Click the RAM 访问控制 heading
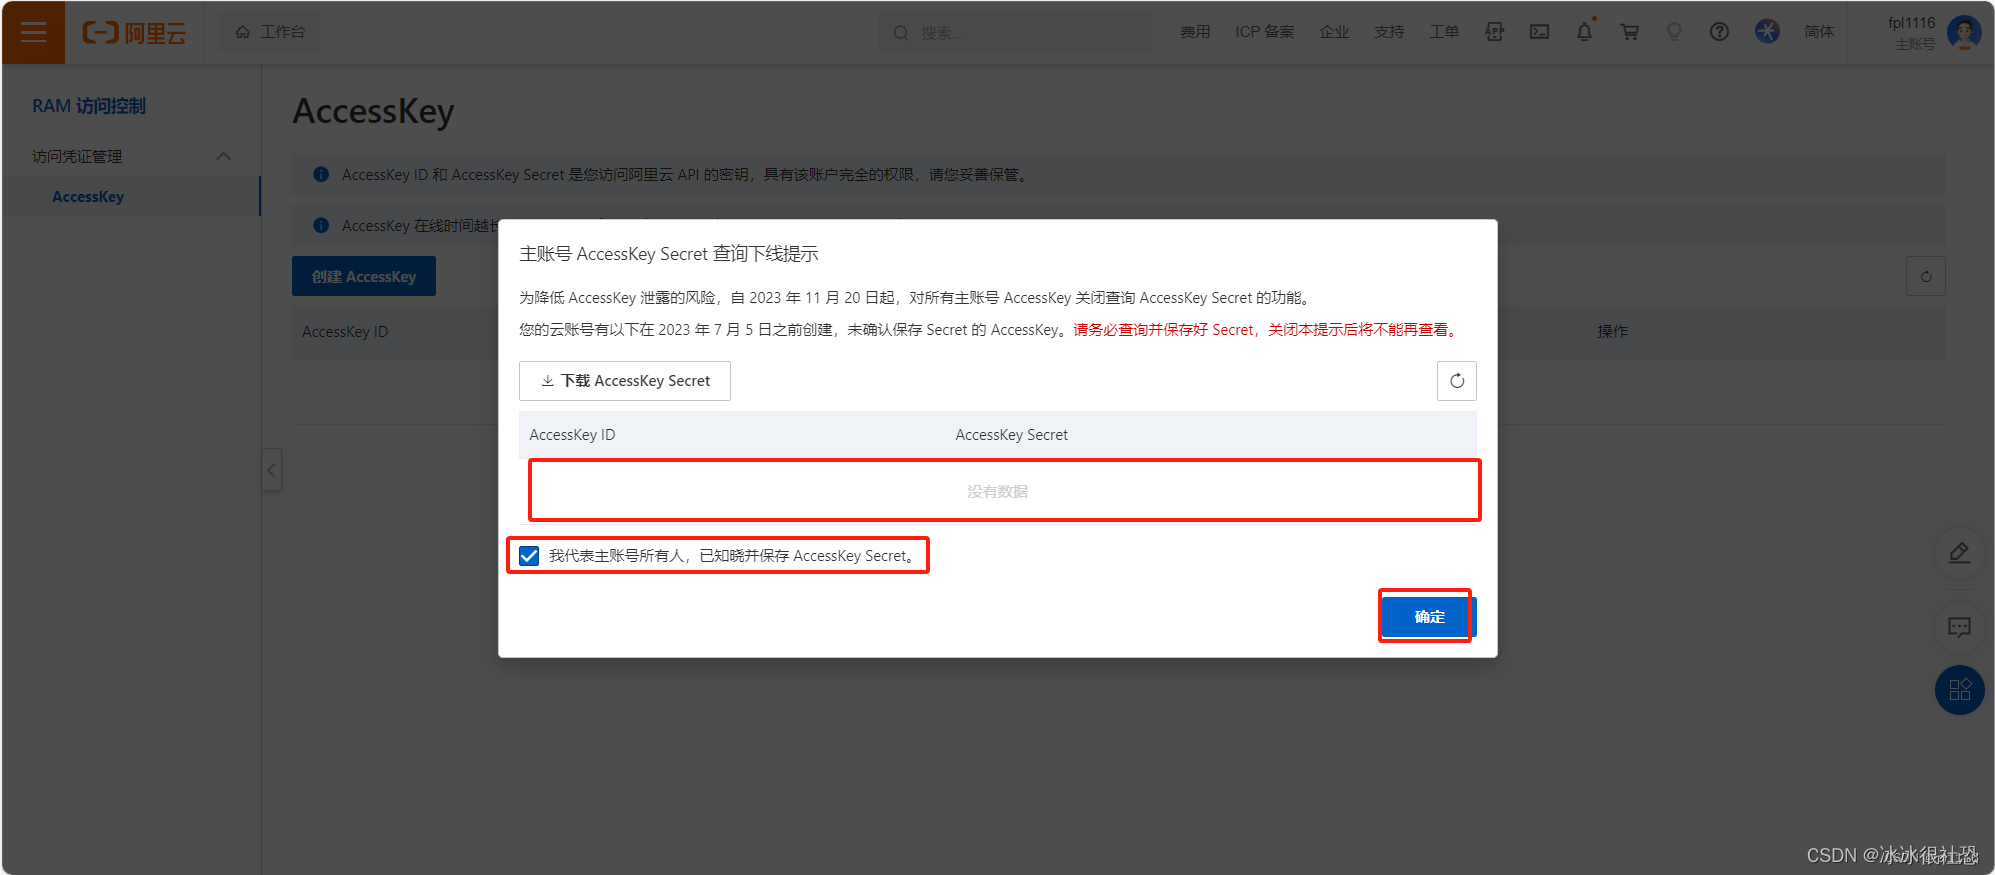 (x=89, y=106)
